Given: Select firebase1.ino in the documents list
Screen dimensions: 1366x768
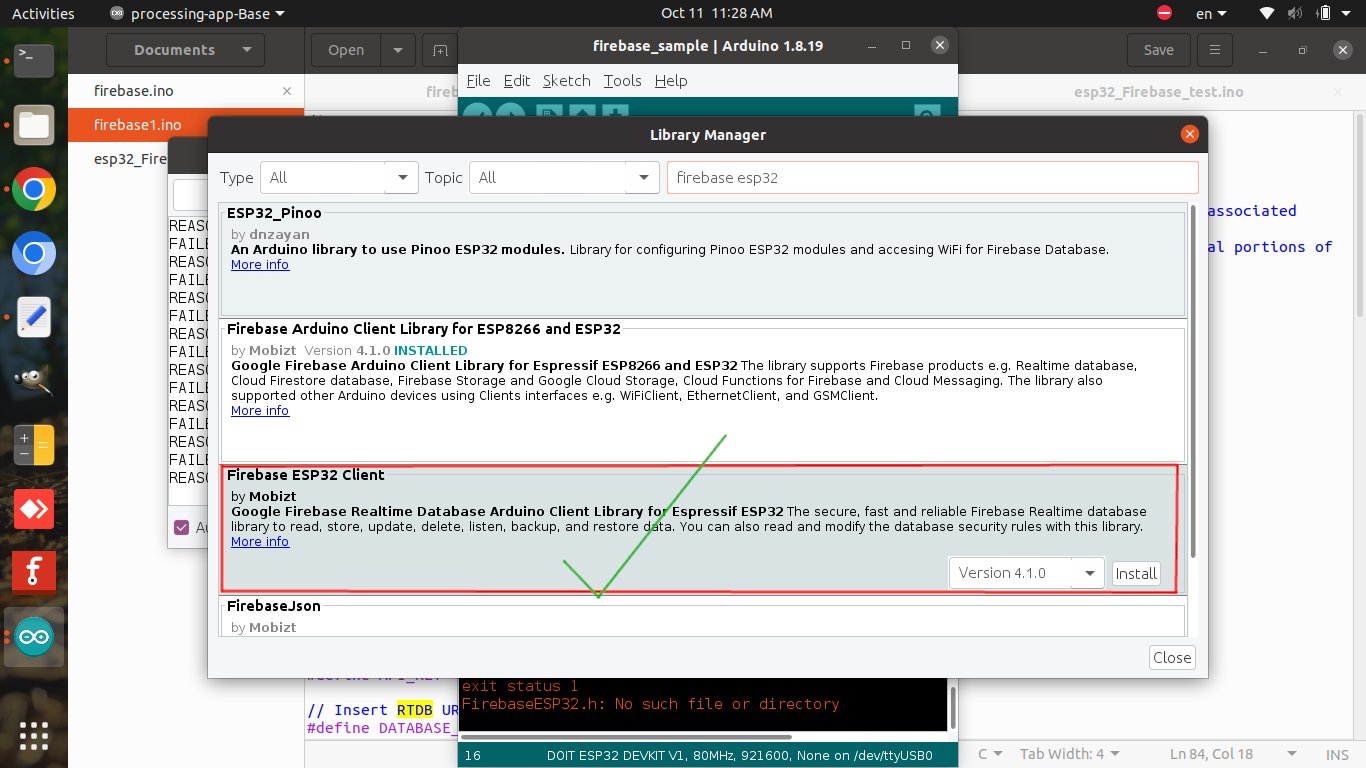Looking at the screenshot, I should coord(186,125).
